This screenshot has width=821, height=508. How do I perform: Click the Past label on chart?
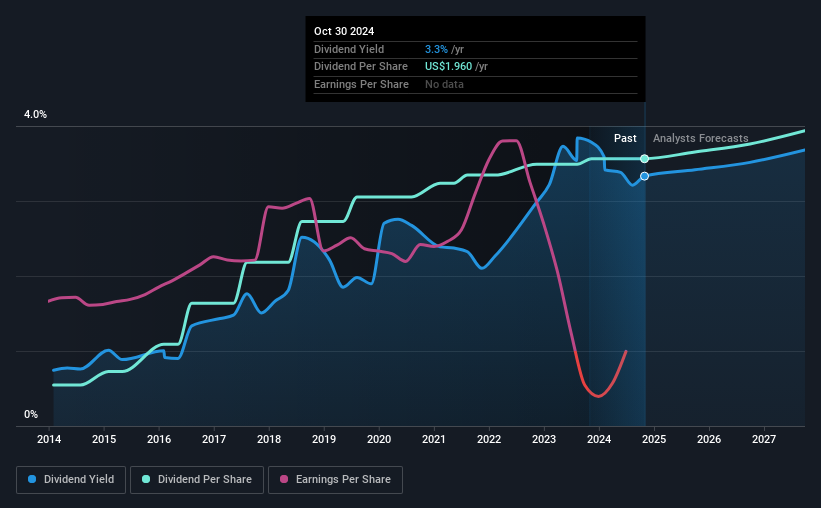pyautogui.click(x=625, y=138)
